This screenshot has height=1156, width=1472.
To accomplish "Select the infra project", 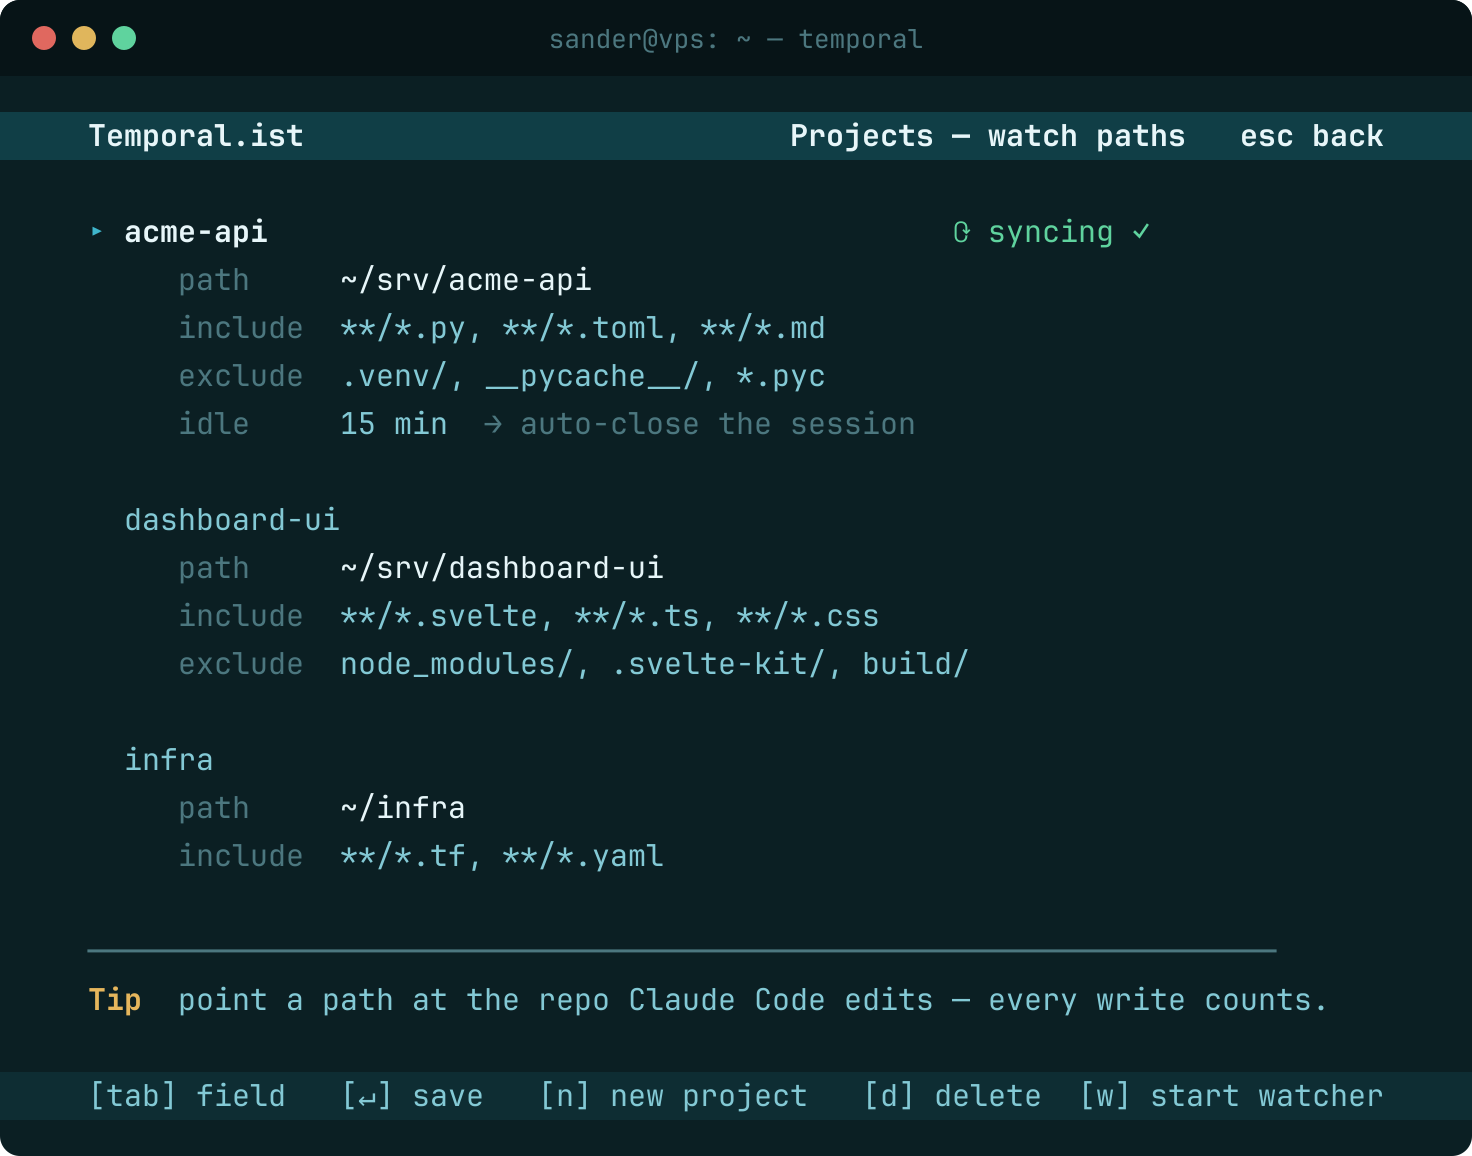I will tap(169, 760).
